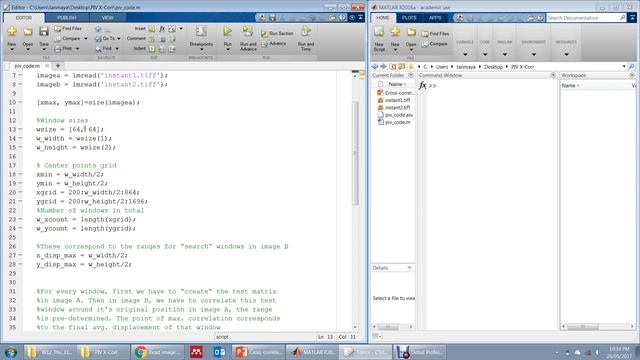Screen dimensions: 640x360
Task: Collapse the Details panel expander
Action: 409,268
